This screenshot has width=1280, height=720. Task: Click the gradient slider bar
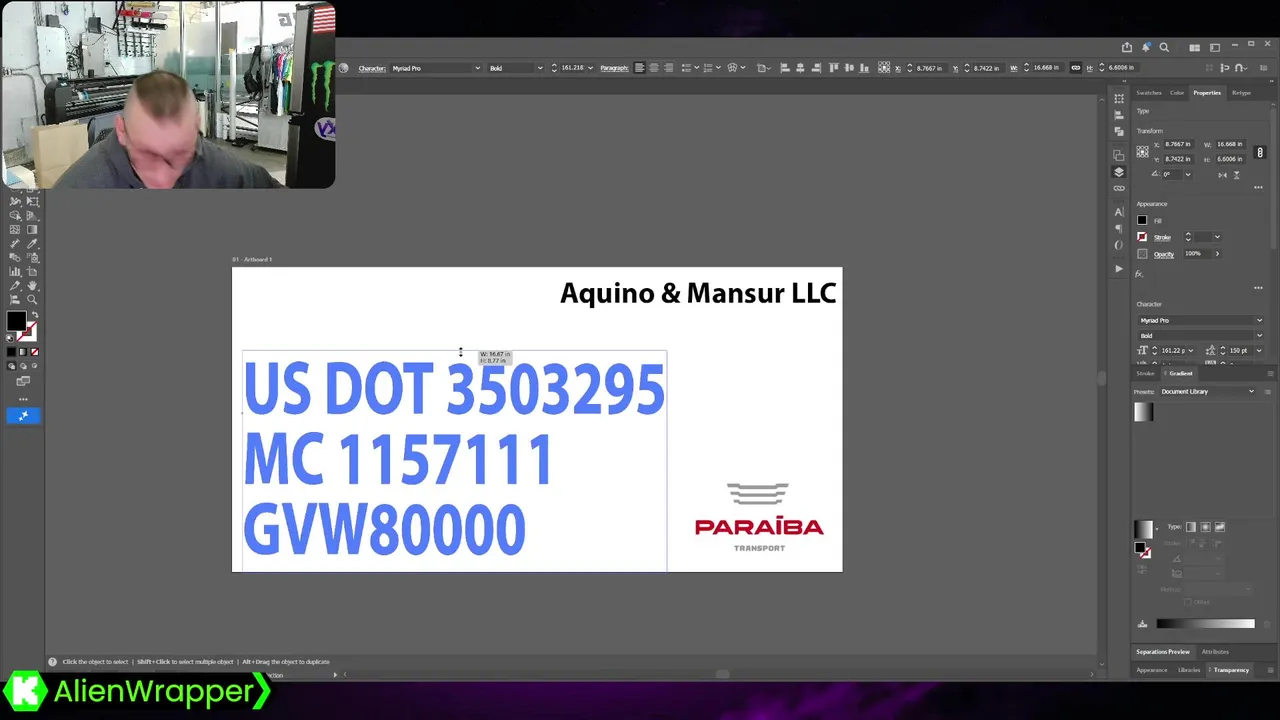click(x=1206, y=624)
